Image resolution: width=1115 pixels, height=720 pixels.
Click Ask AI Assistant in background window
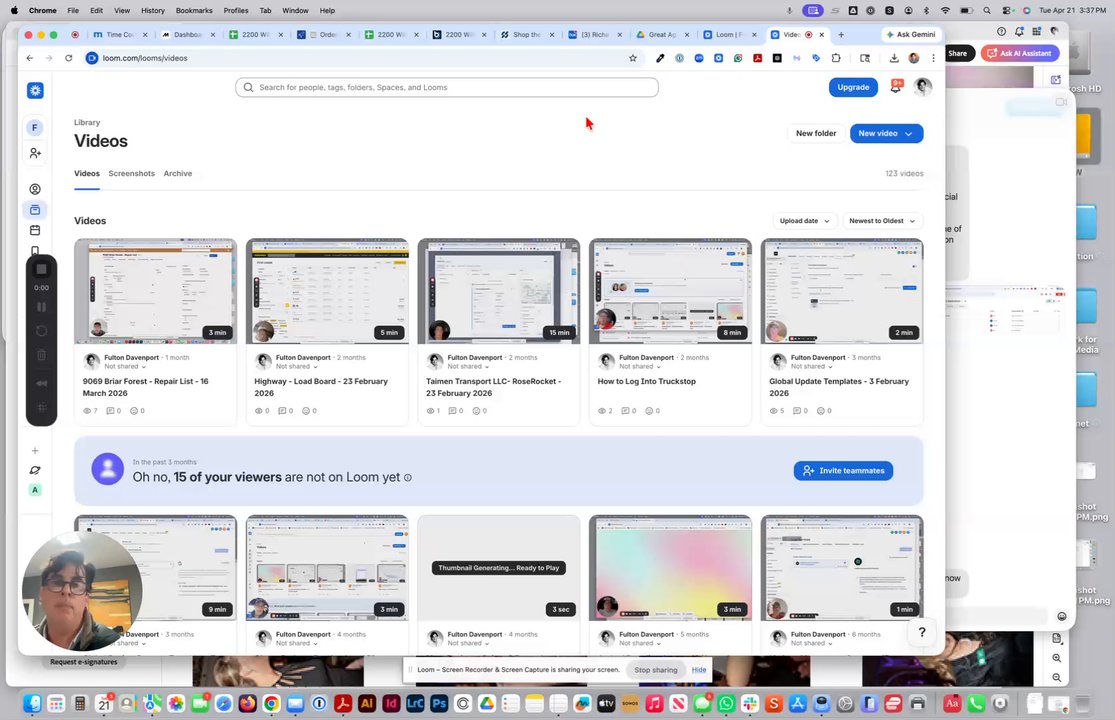tap(1020, 53)
